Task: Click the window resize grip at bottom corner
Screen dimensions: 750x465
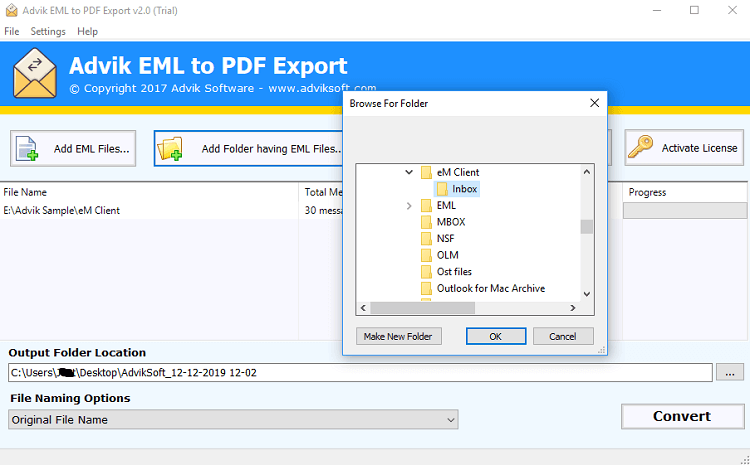Action: (745, 460)
